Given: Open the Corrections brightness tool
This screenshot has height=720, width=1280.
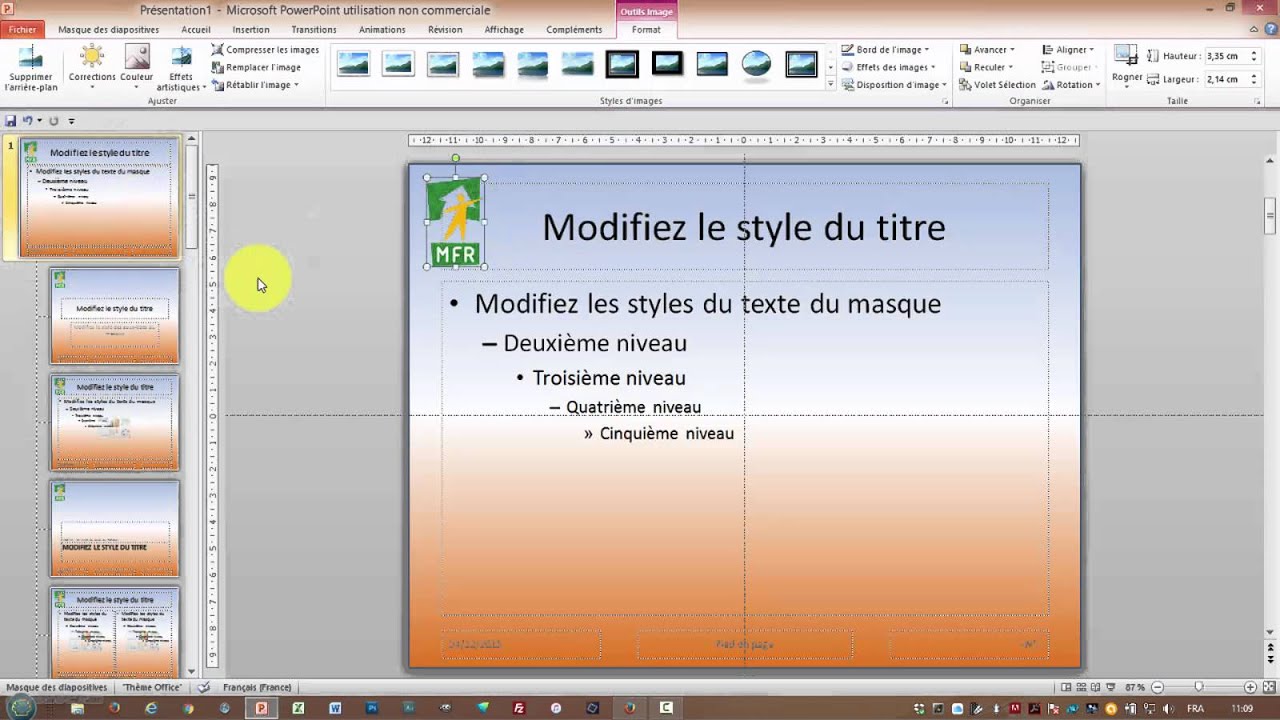Looking at the screenshot, I should tap(91, 67).
